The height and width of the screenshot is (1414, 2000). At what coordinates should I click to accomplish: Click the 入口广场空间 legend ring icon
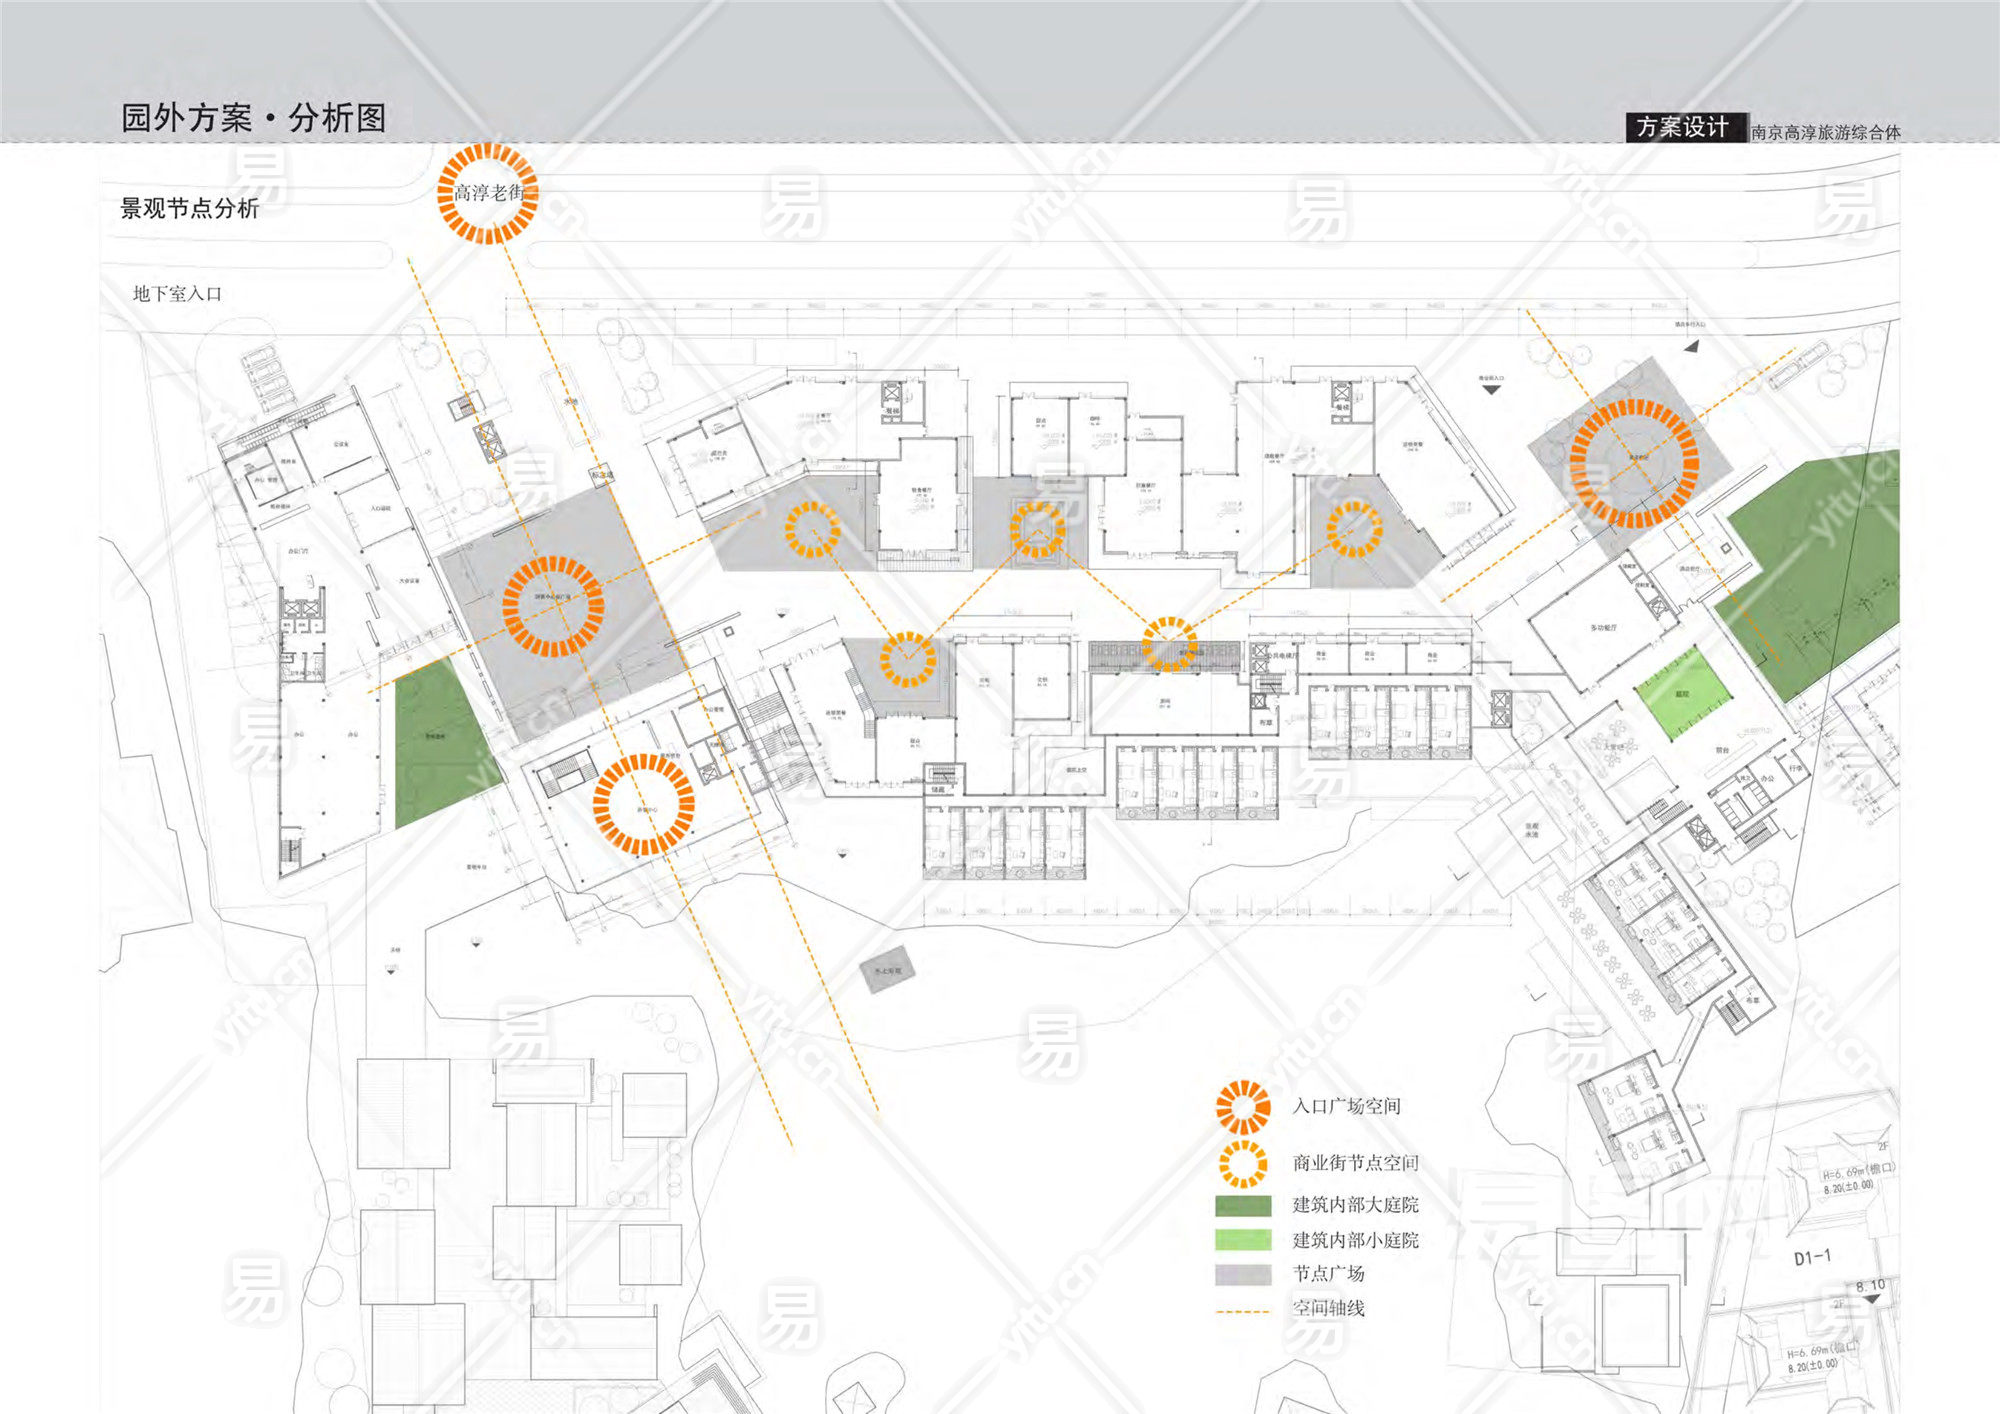[1243, 1106]
